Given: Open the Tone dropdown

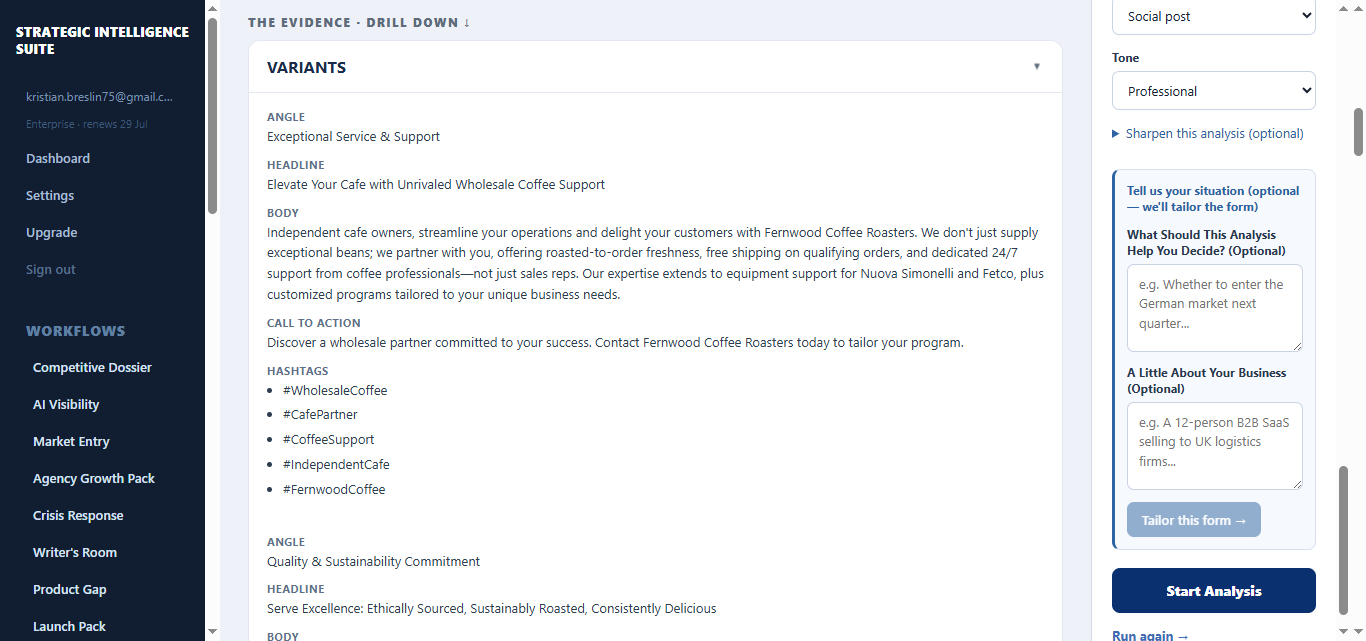Looking at the screenshot, I should 1214,91.
